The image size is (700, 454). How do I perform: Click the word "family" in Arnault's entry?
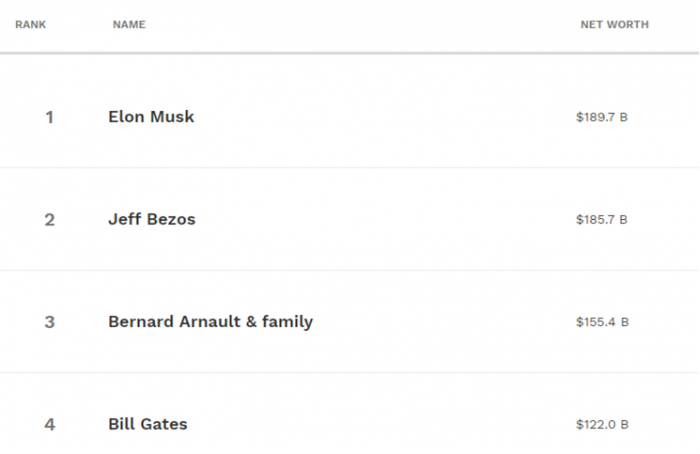click(287, 322)
